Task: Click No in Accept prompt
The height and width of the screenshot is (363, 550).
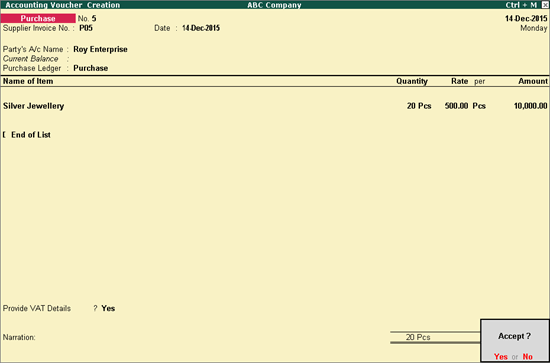Action: click(528, 357)
